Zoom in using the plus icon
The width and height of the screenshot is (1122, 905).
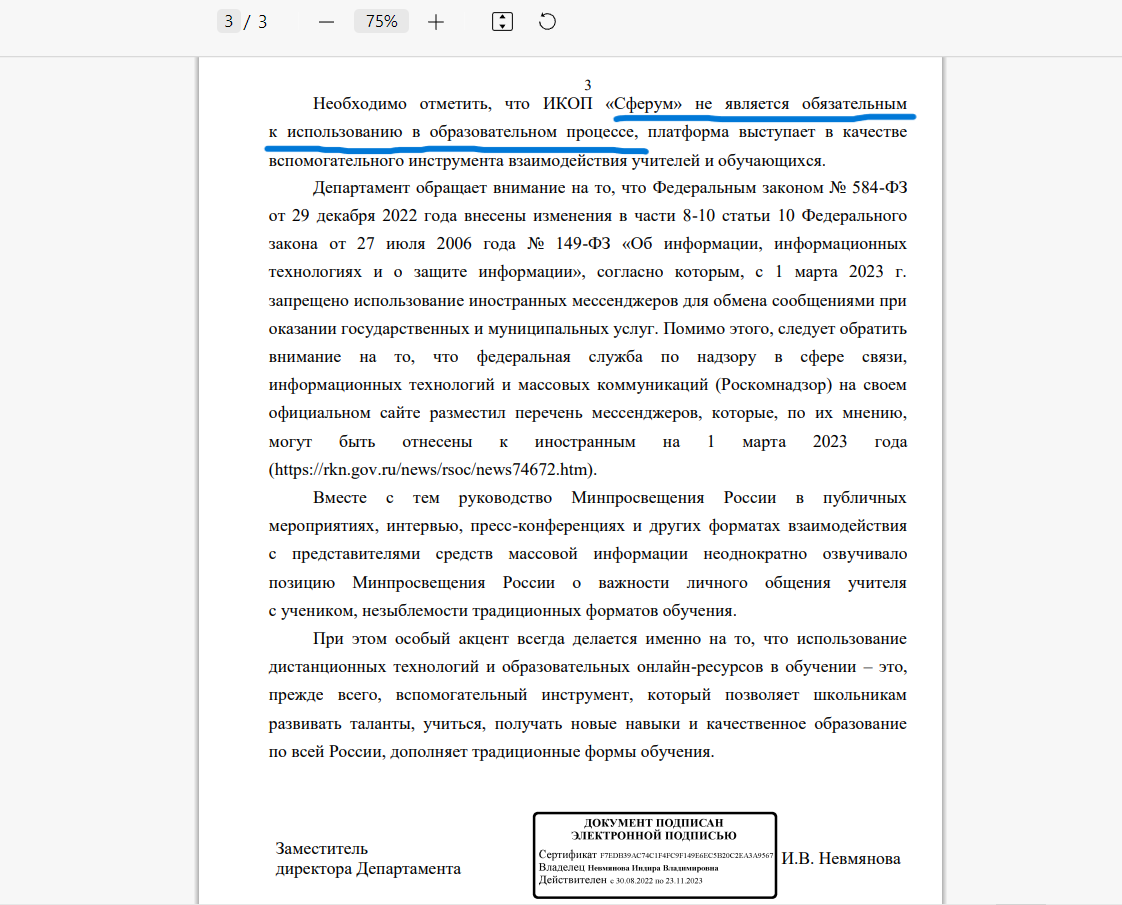click(435, 20)
